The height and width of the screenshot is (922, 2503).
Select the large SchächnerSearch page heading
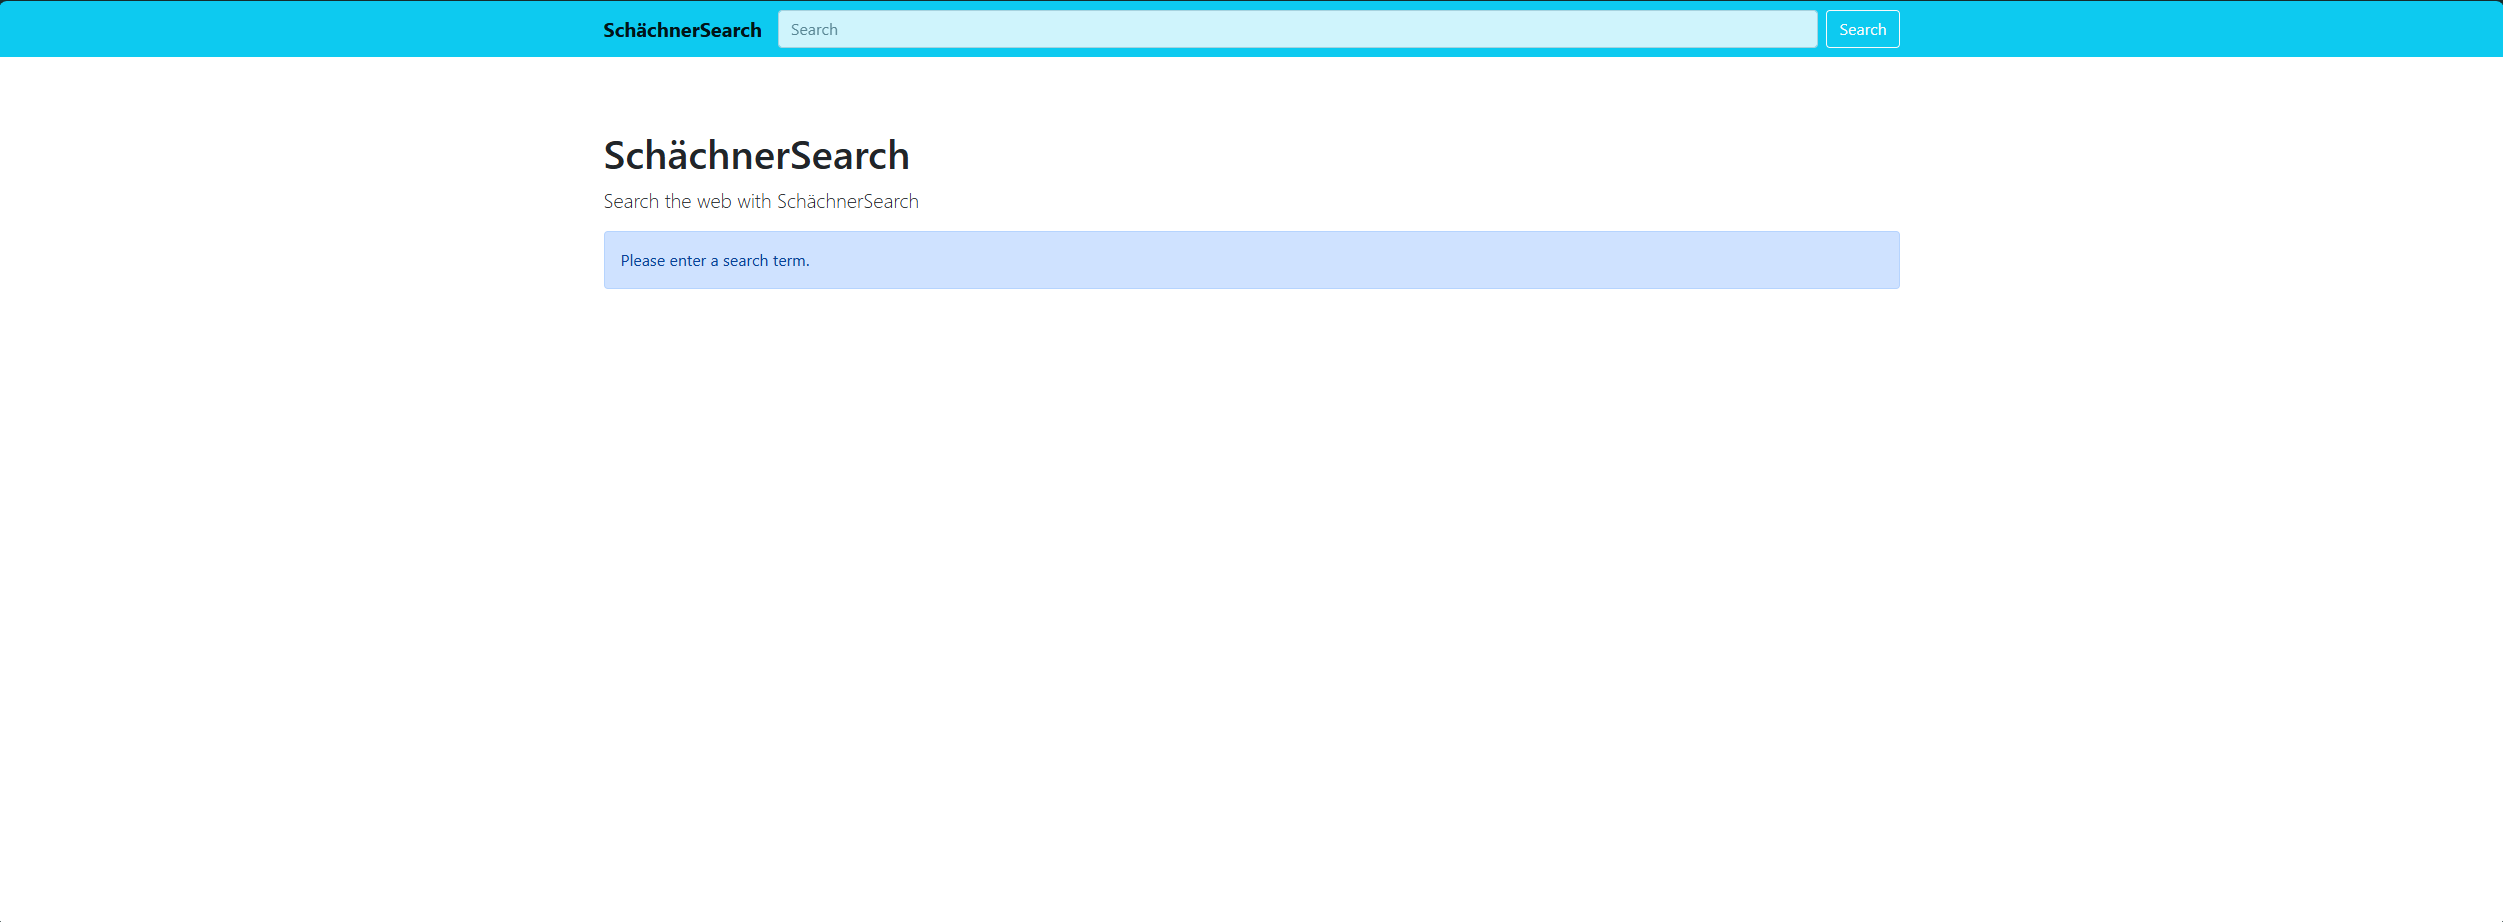[756, 155]
